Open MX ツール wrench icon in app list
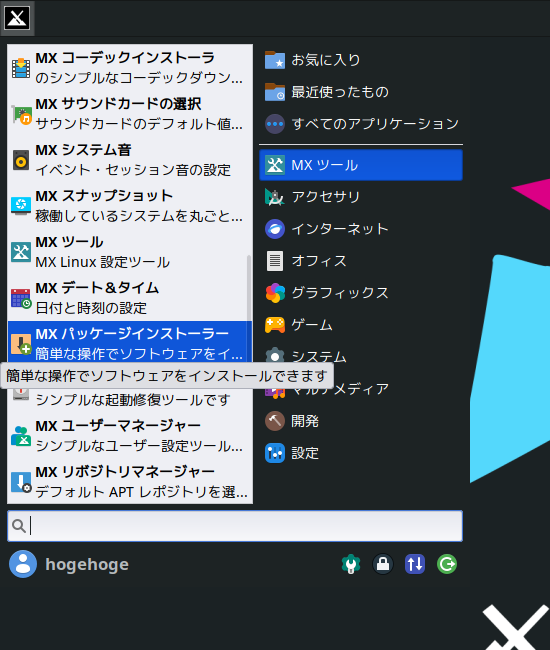 point(21,252)
